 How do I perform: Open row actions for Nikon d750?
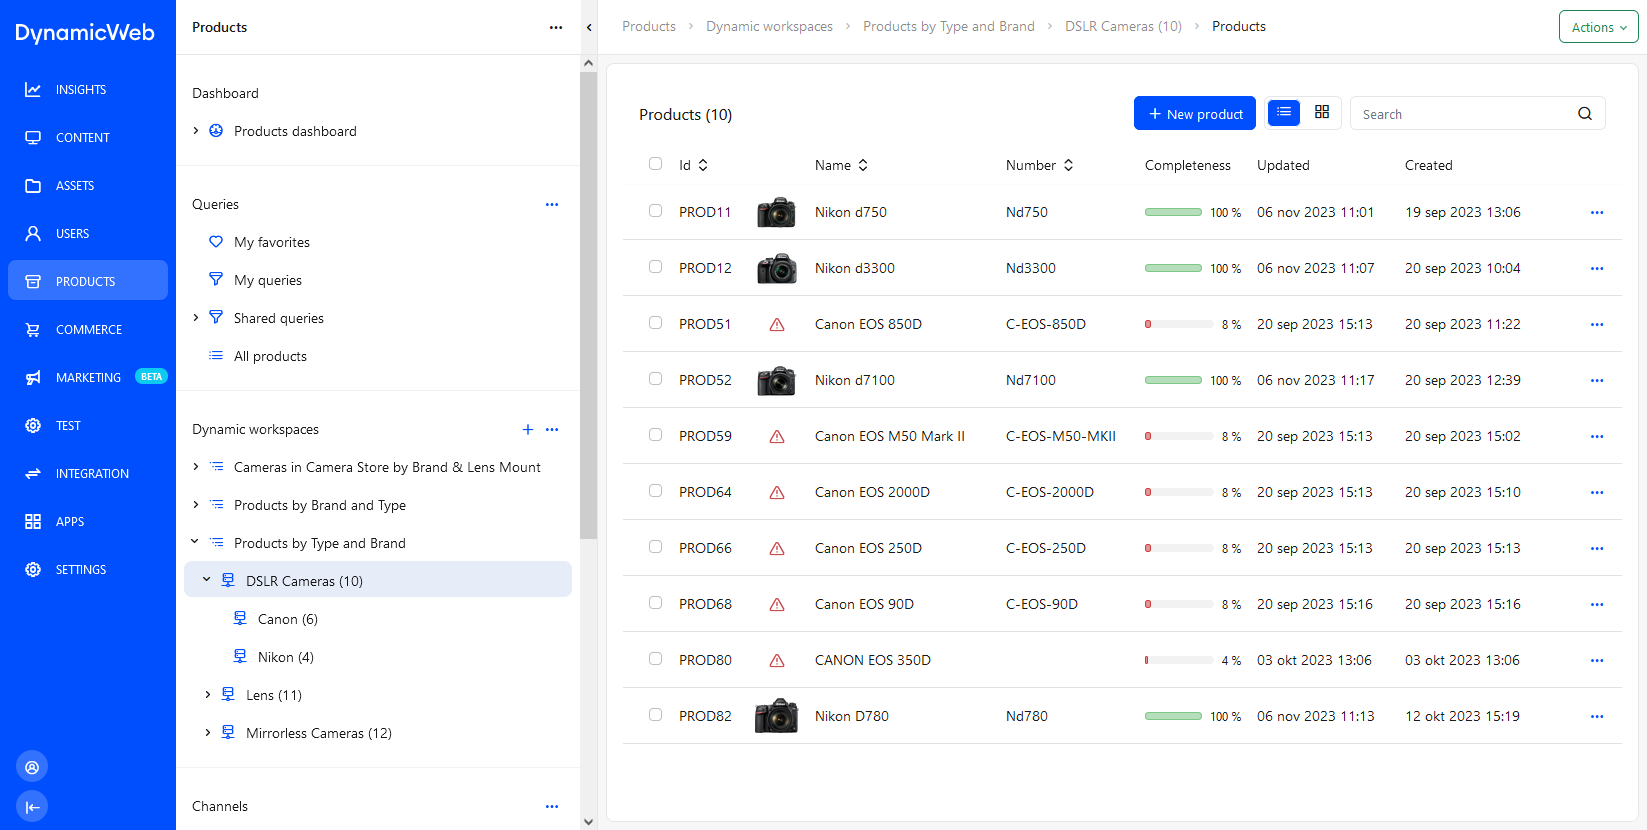tap(1597, 213)
